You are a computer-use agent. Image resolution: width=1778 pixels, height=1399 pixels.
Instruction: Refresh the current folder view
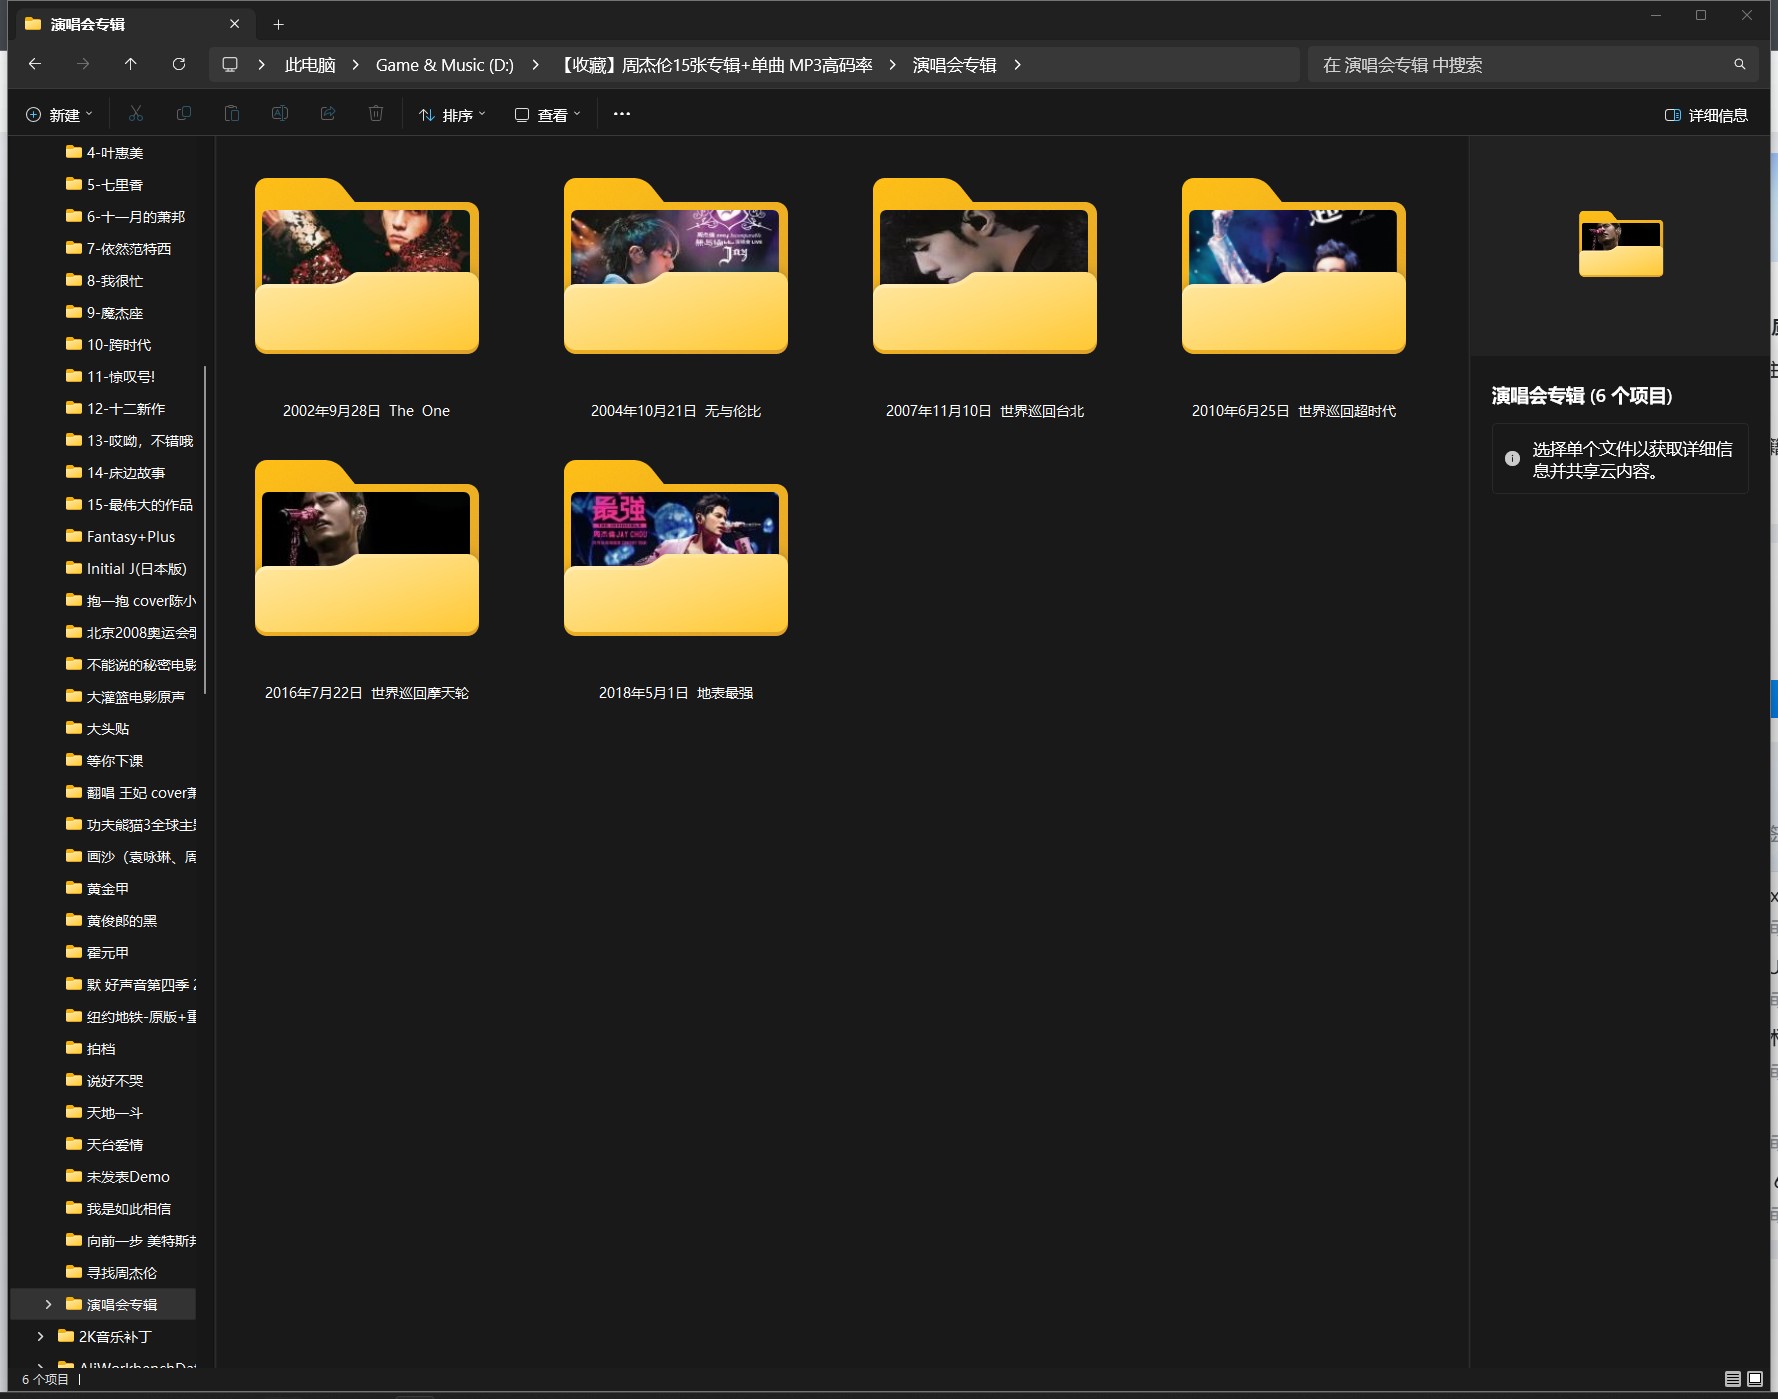coord(179,64)
